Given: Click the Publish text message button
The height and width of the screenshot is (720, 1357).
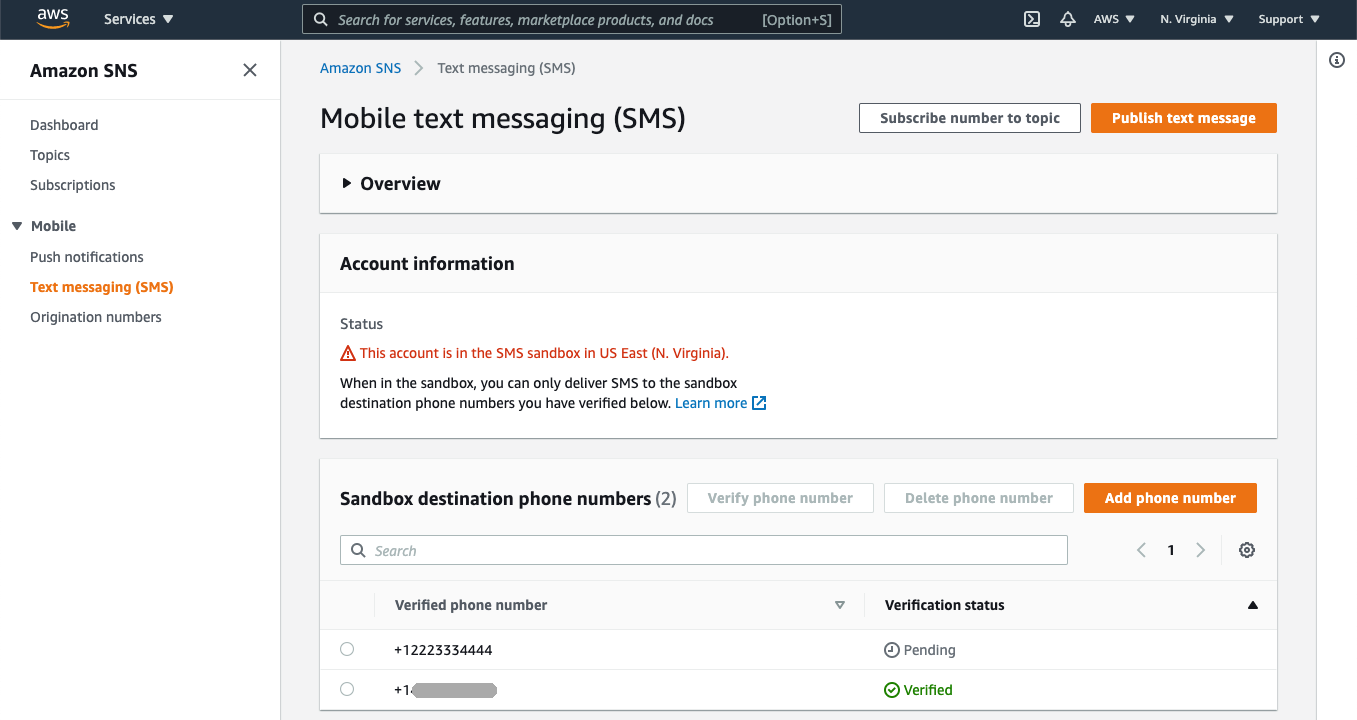Looking at the screenshot, I should pos(1183,118).
